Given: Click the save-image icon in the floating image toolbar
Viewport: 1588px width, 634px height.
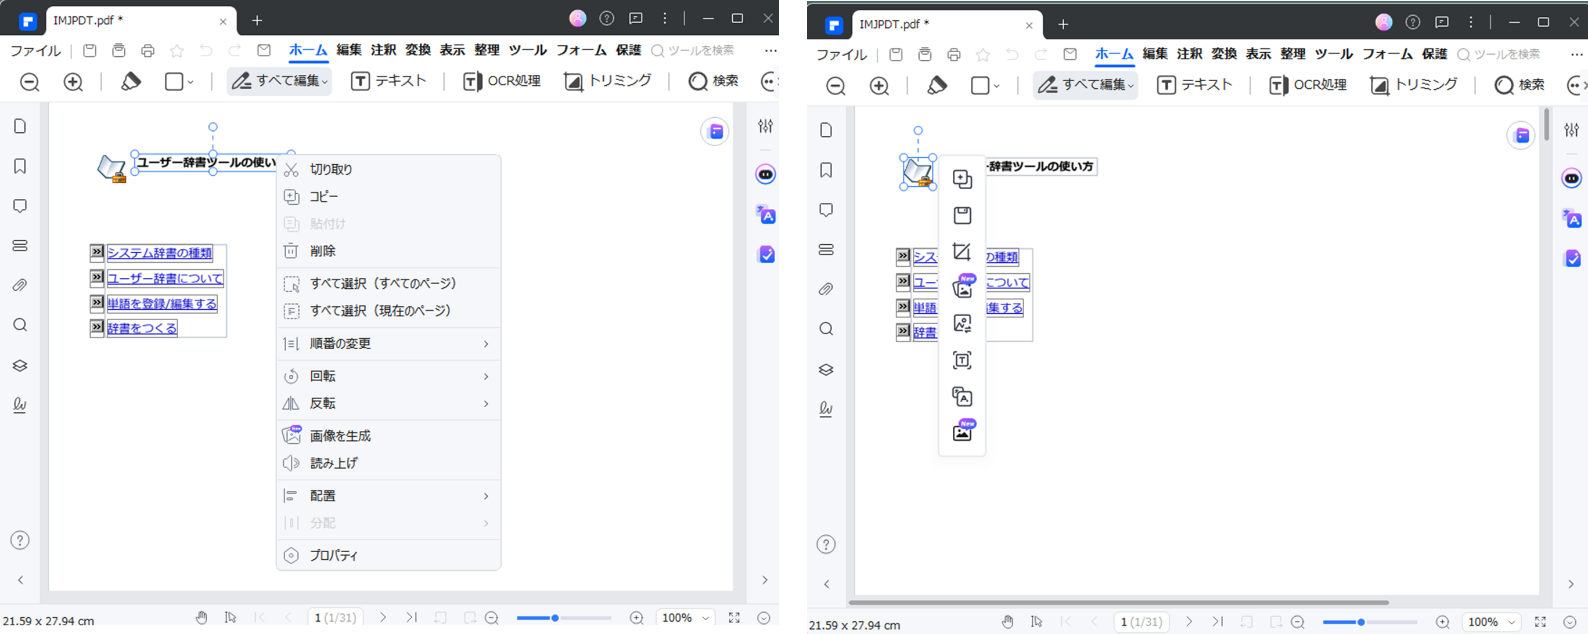Looking at the screenshot, I should (962, 215).
